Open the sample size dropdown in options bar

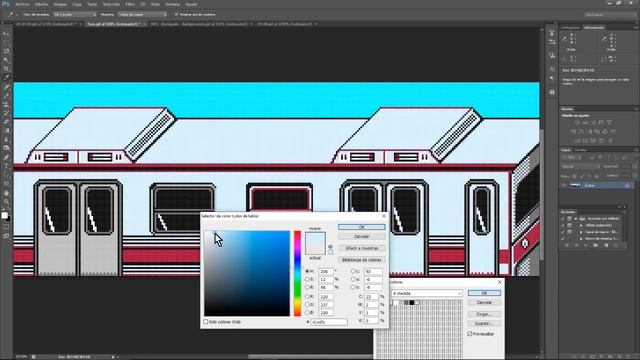[x=74, y=14]
